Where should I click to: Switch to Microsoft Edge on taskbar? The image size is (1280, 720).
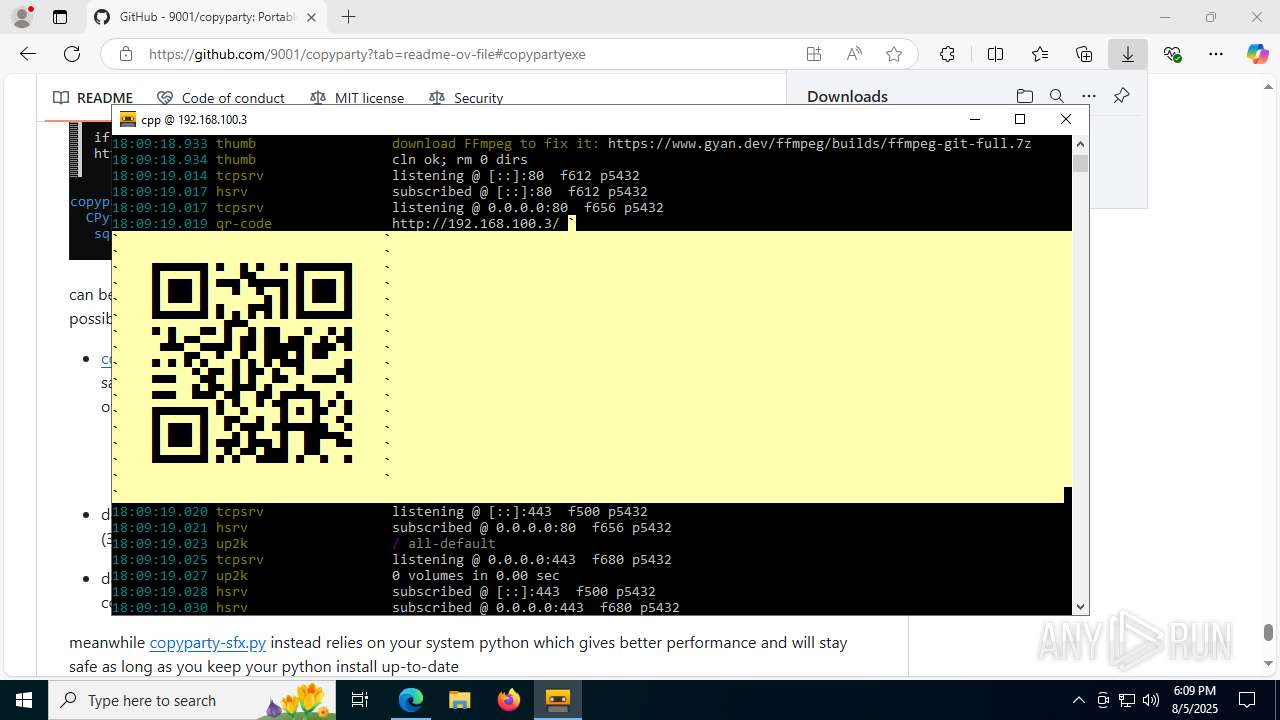tap(411, 700)
